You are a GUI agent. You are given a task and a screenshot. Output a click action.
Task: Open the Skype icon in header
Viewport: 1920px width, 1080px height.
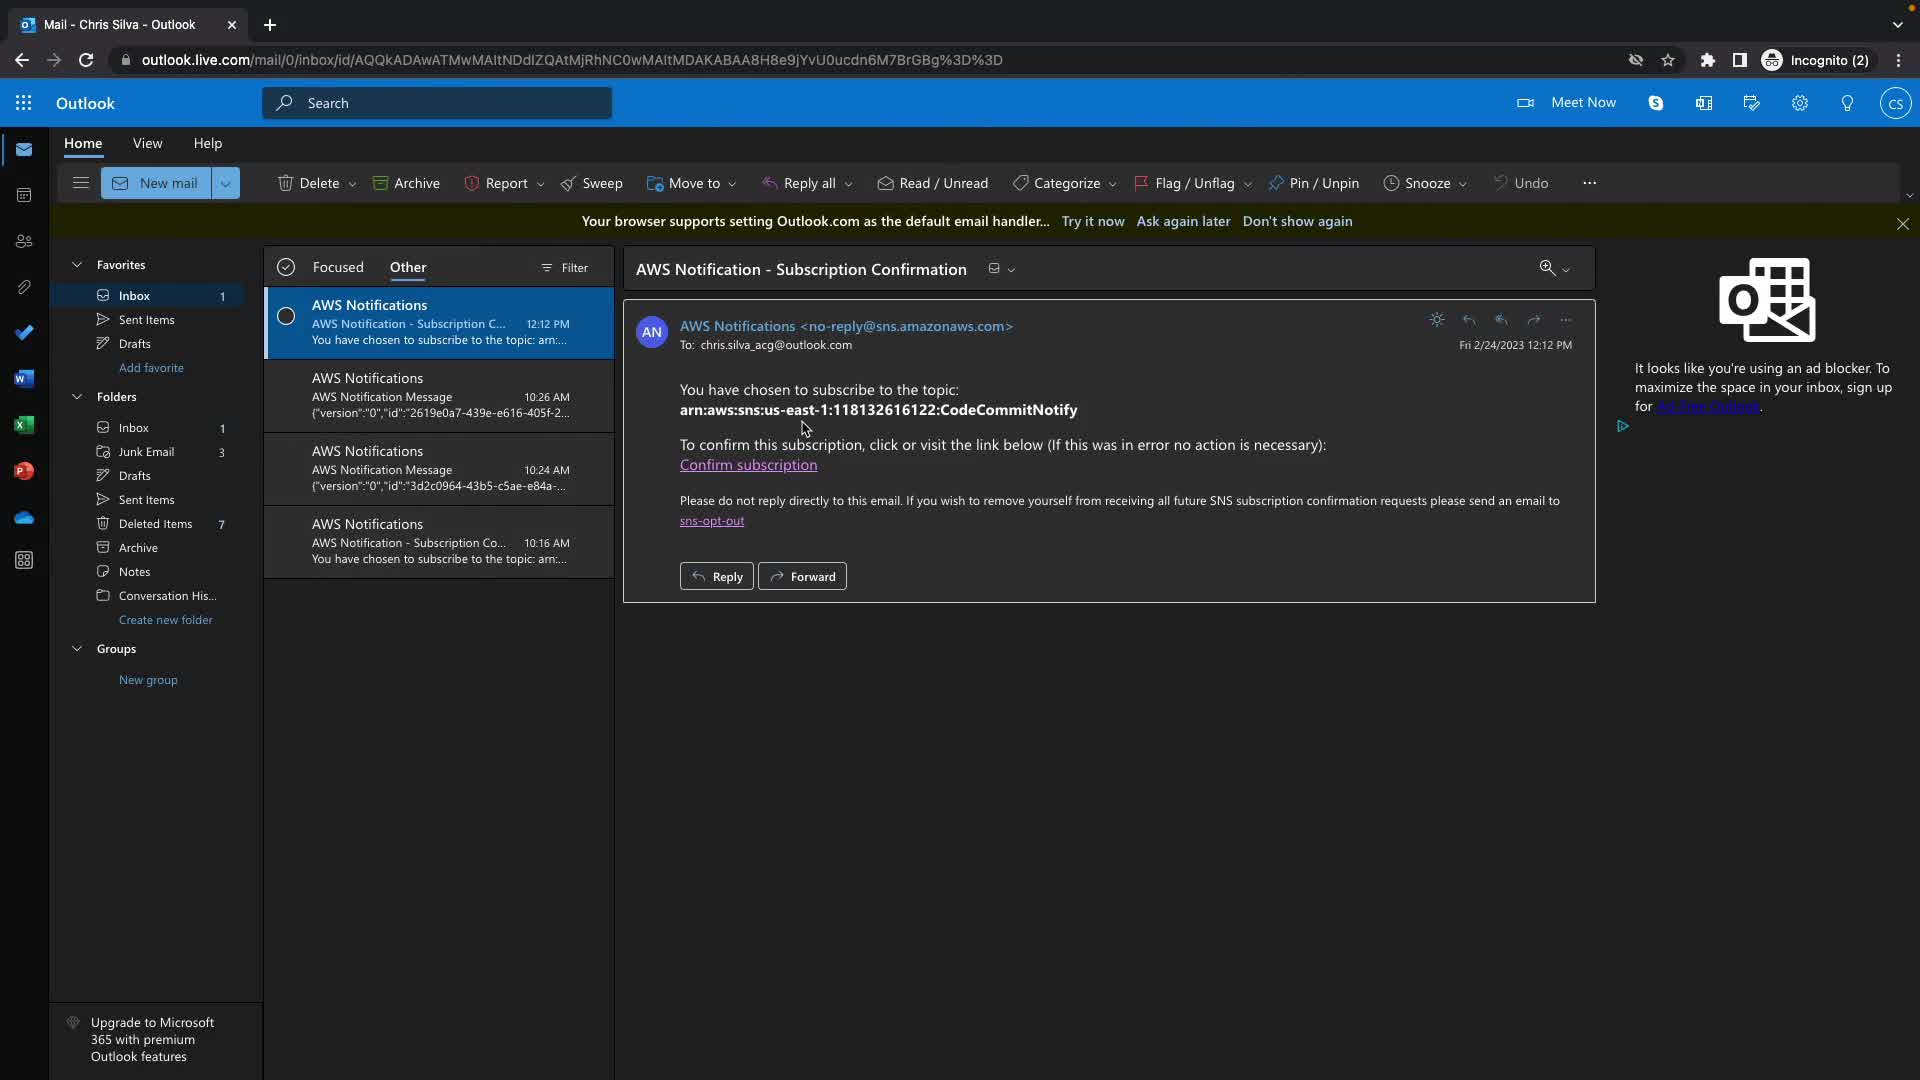pyautogui.click(x=1655, y=103)
